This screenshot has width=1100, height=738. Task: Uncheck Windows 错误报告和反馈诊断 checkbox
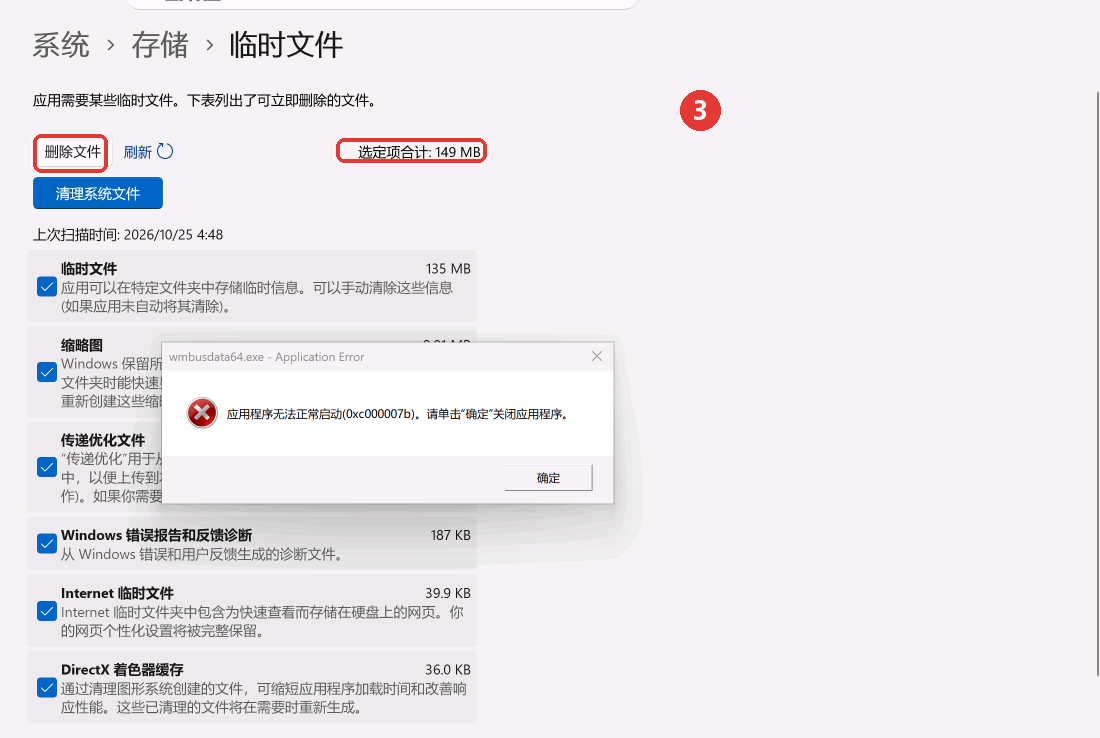point(47,544)
